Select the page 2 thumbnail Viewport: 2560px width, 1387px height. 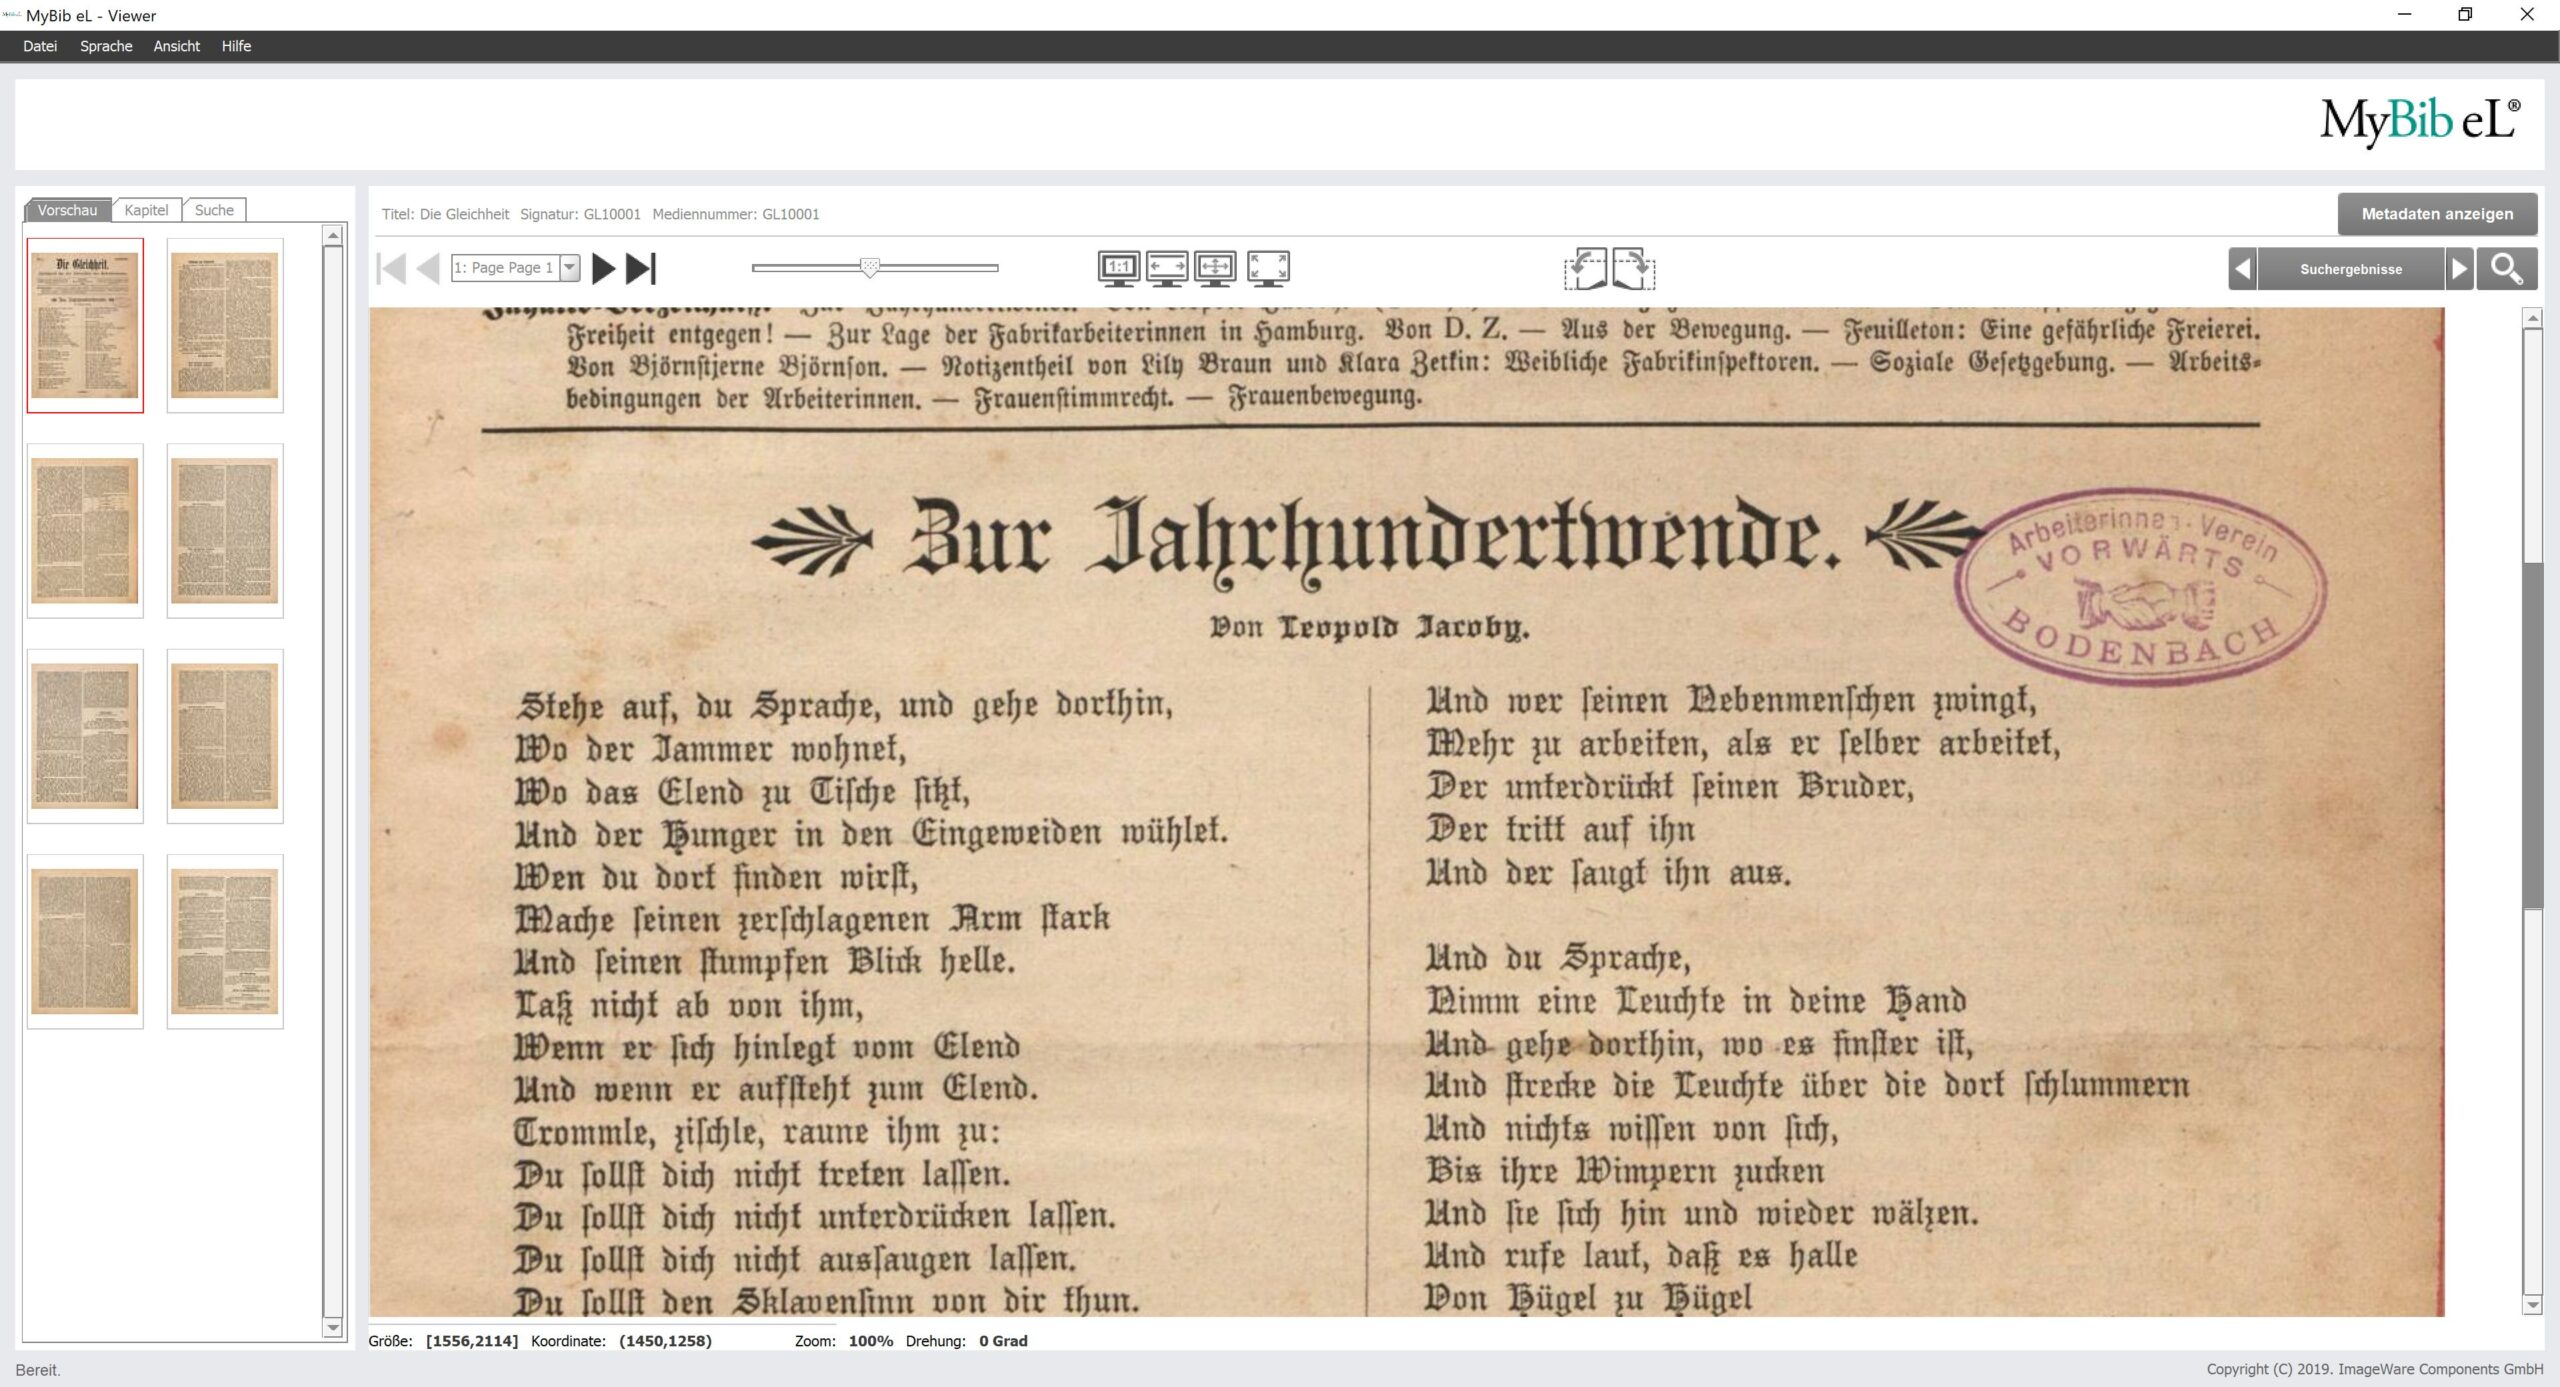tap(225, 325)
